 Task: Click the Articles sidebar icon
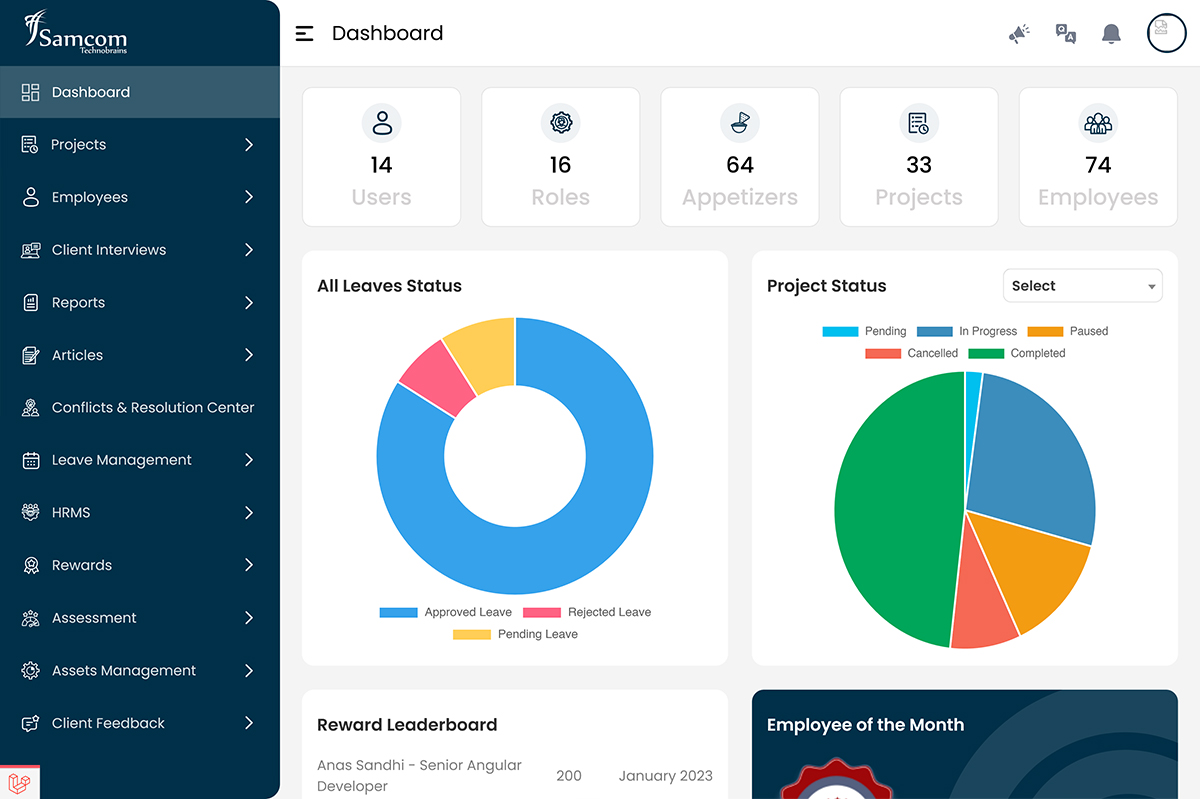pos(31,355)
